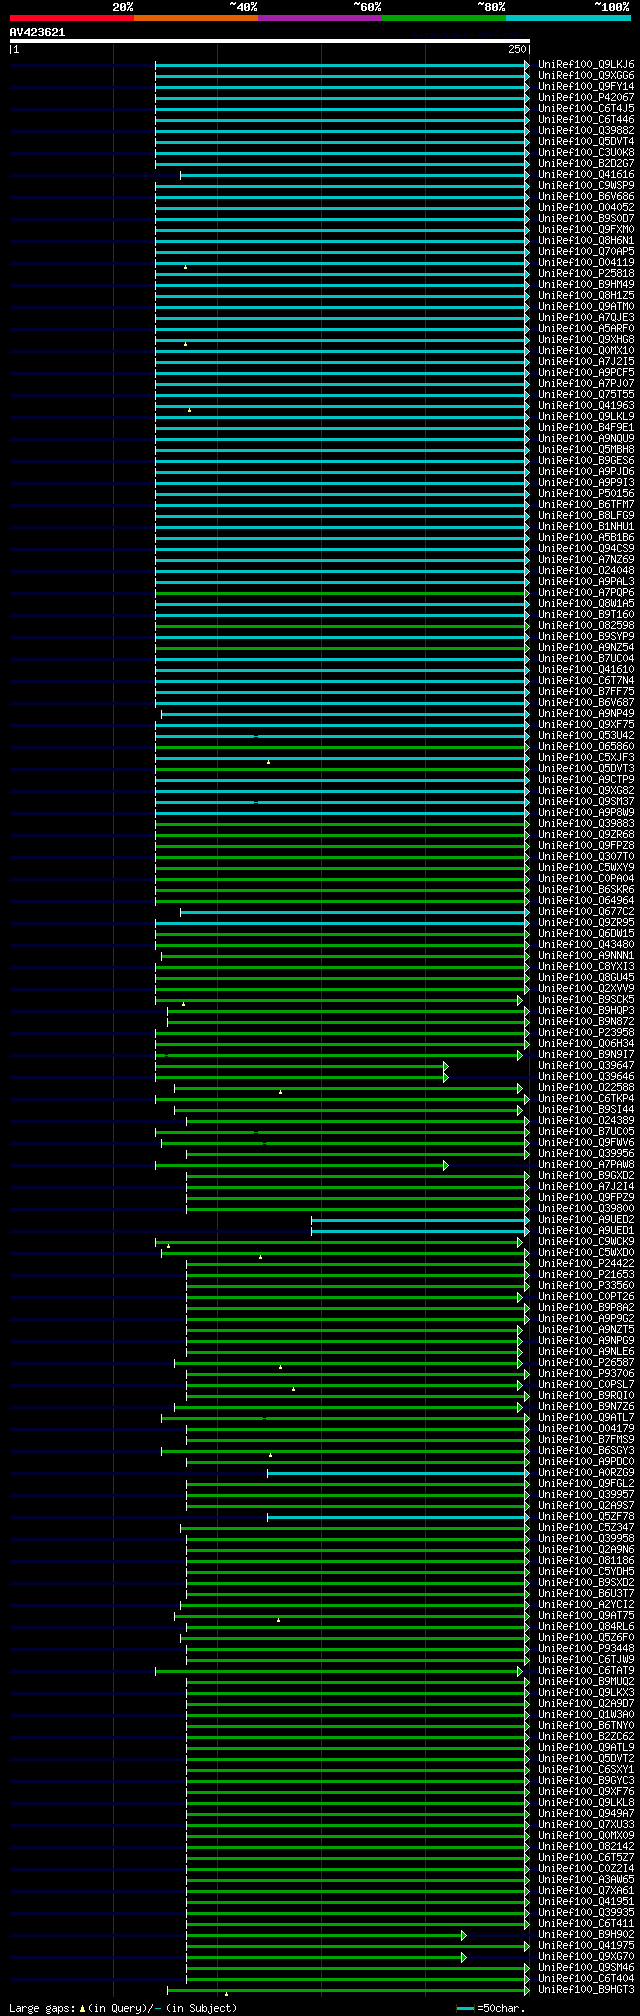The width and height of the screenshot is (640, 2016).
Task: Select hit label UniRef100_O64964
Action: click(x=586, y=900)
